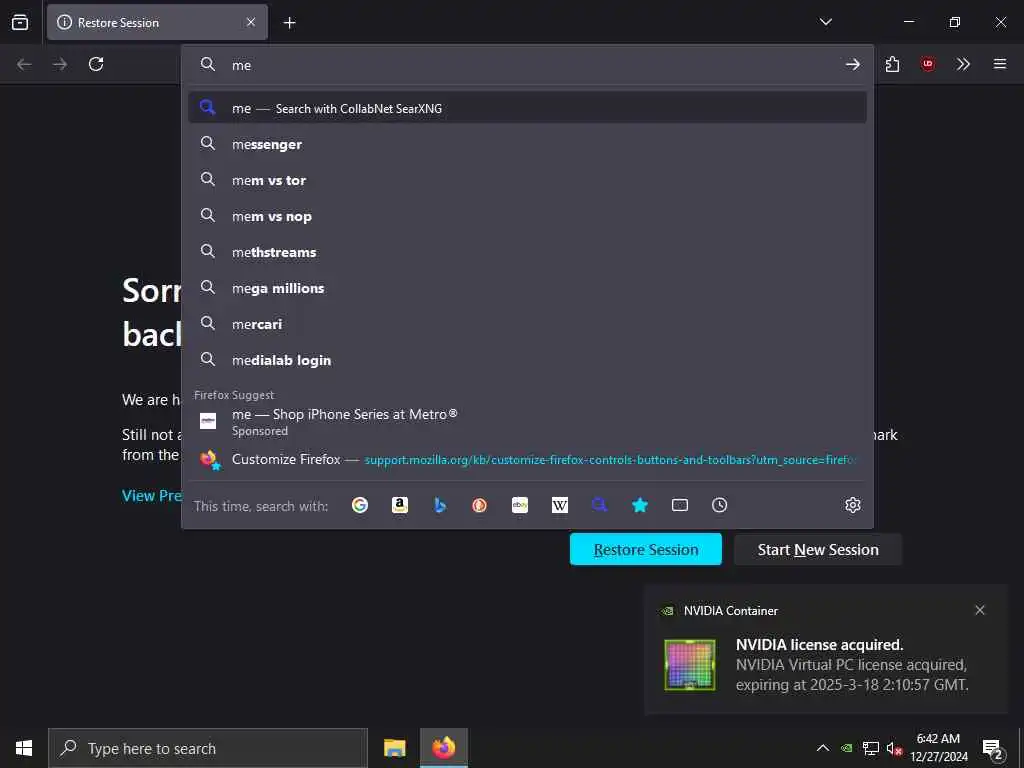Image resolution: width=1024 pixels, height=768 pixels.
Task: Search this time with Wikipedia
Action: pos(560,505)
